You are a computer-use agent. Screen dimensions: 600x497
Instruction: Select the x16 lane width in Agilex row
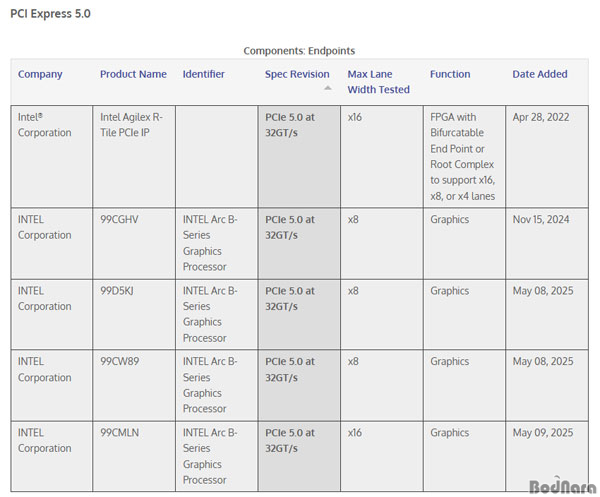(x=354, y=117)
